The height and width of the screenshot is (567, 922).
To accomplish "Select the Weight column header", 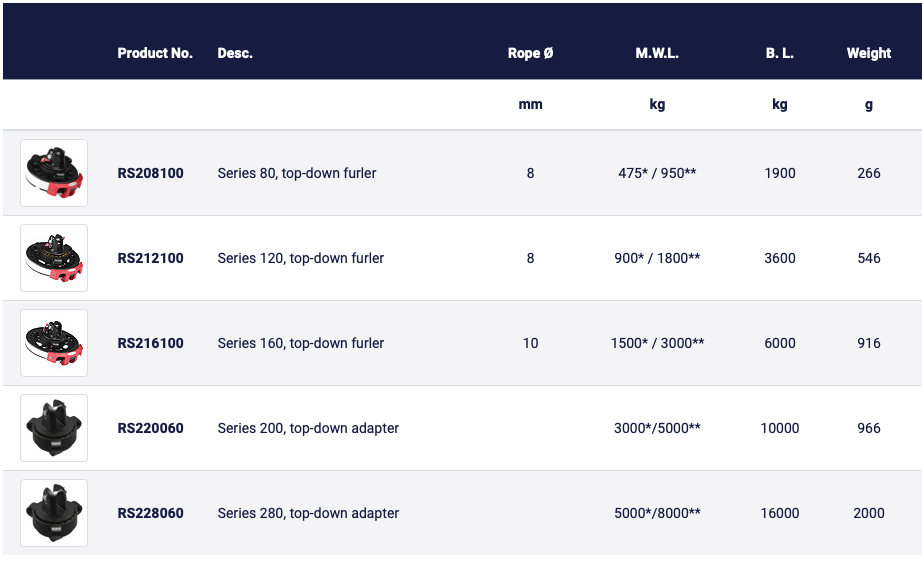I will click(x=868, y=53).
